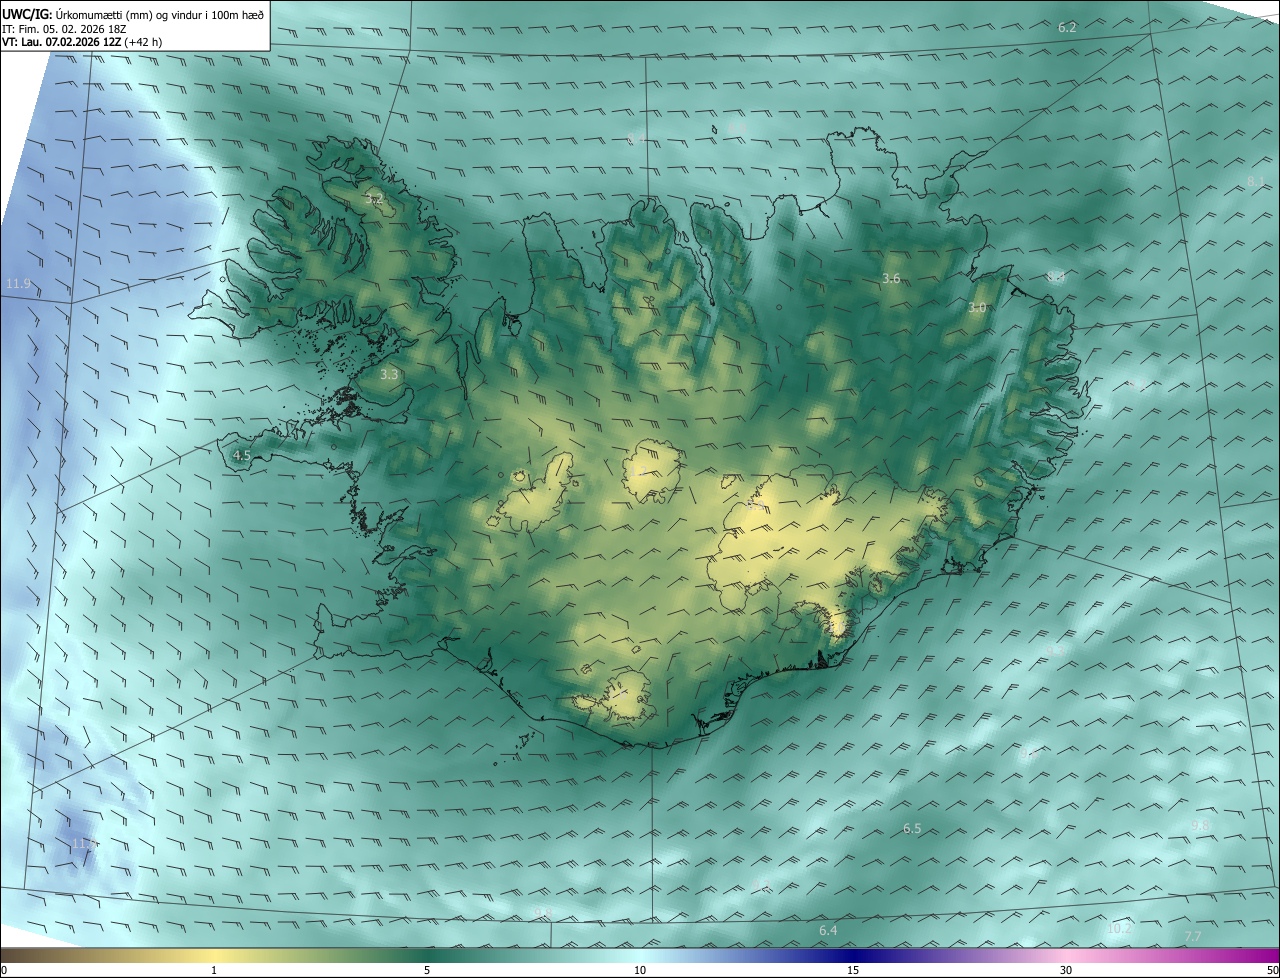Screen dimensions: 1280x978
Task: Click the colorbar tick label 10
Action: 640,971
